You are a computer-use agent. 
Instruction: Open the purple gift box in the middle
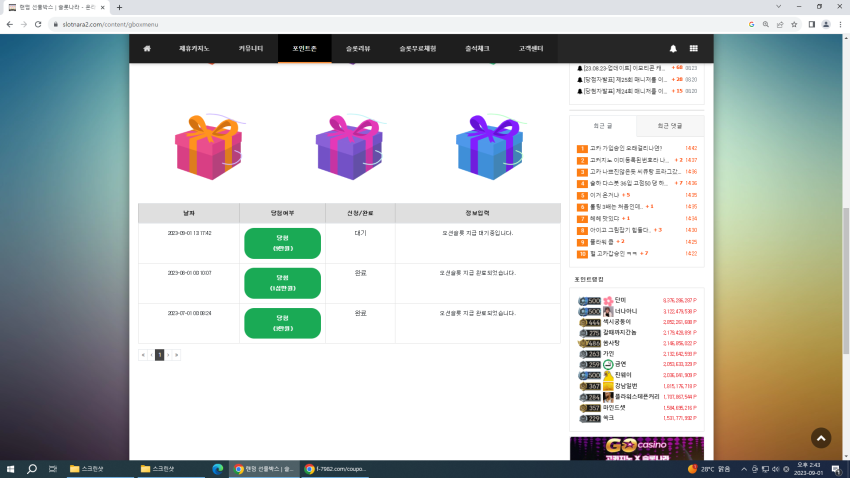(x=350, y=146)
